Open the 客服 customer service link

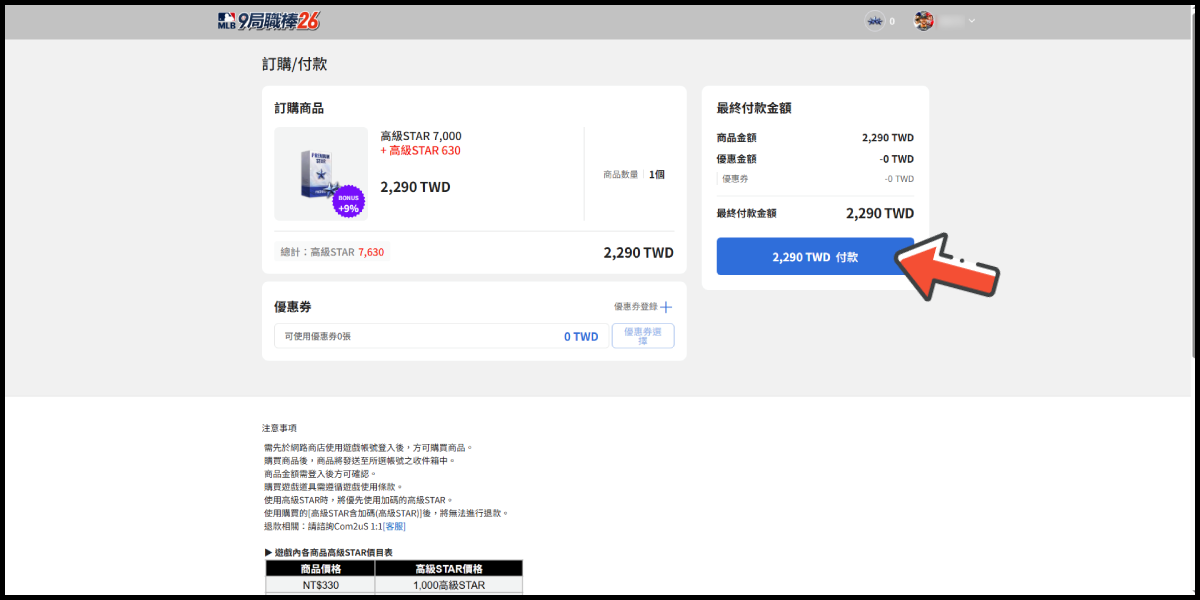[x=394, y=526]
